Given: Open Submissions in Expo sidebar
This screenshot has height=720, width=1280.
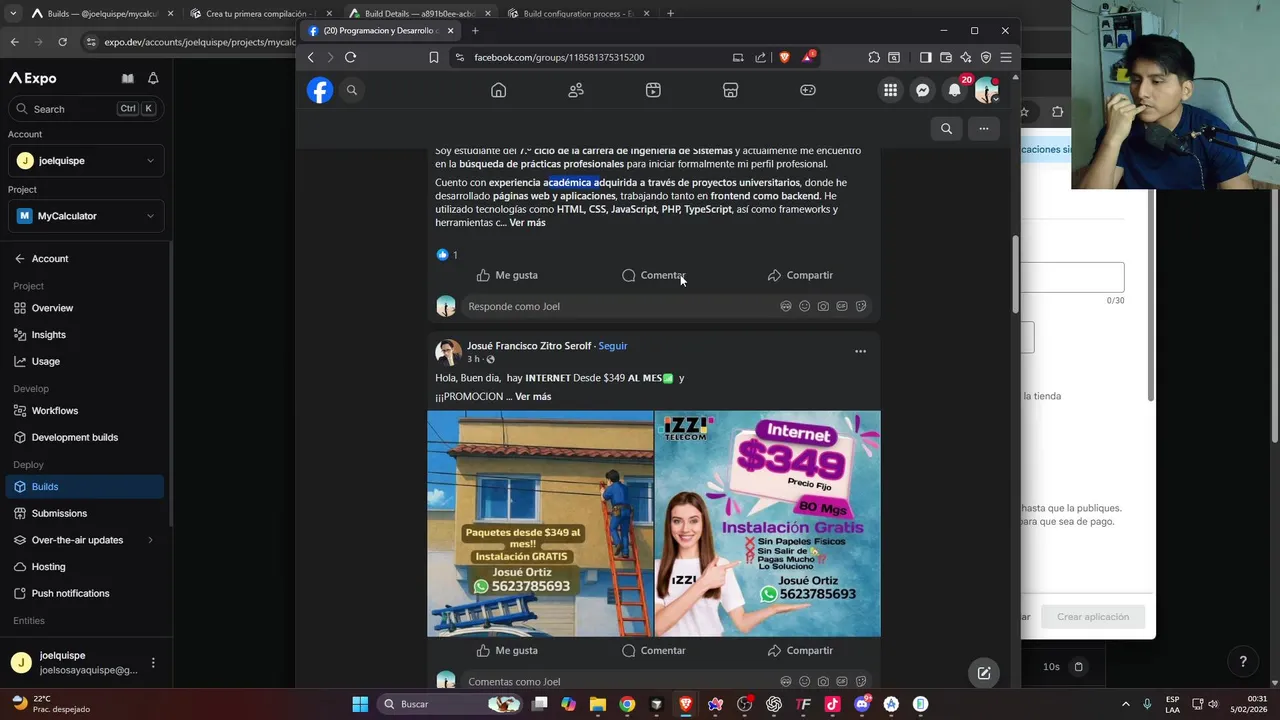Looking at the screenshot, I should (x=85, y=513).
